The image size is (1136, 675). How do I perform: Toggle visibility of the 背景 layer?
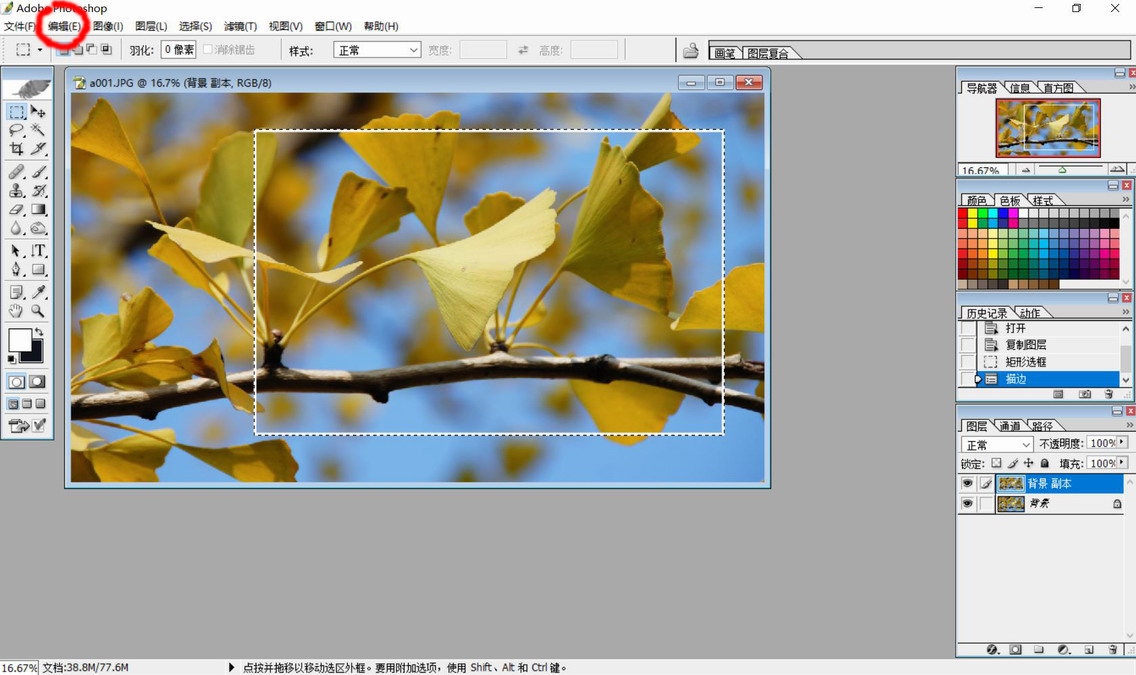pyautogui.click(x=967, y=504)
